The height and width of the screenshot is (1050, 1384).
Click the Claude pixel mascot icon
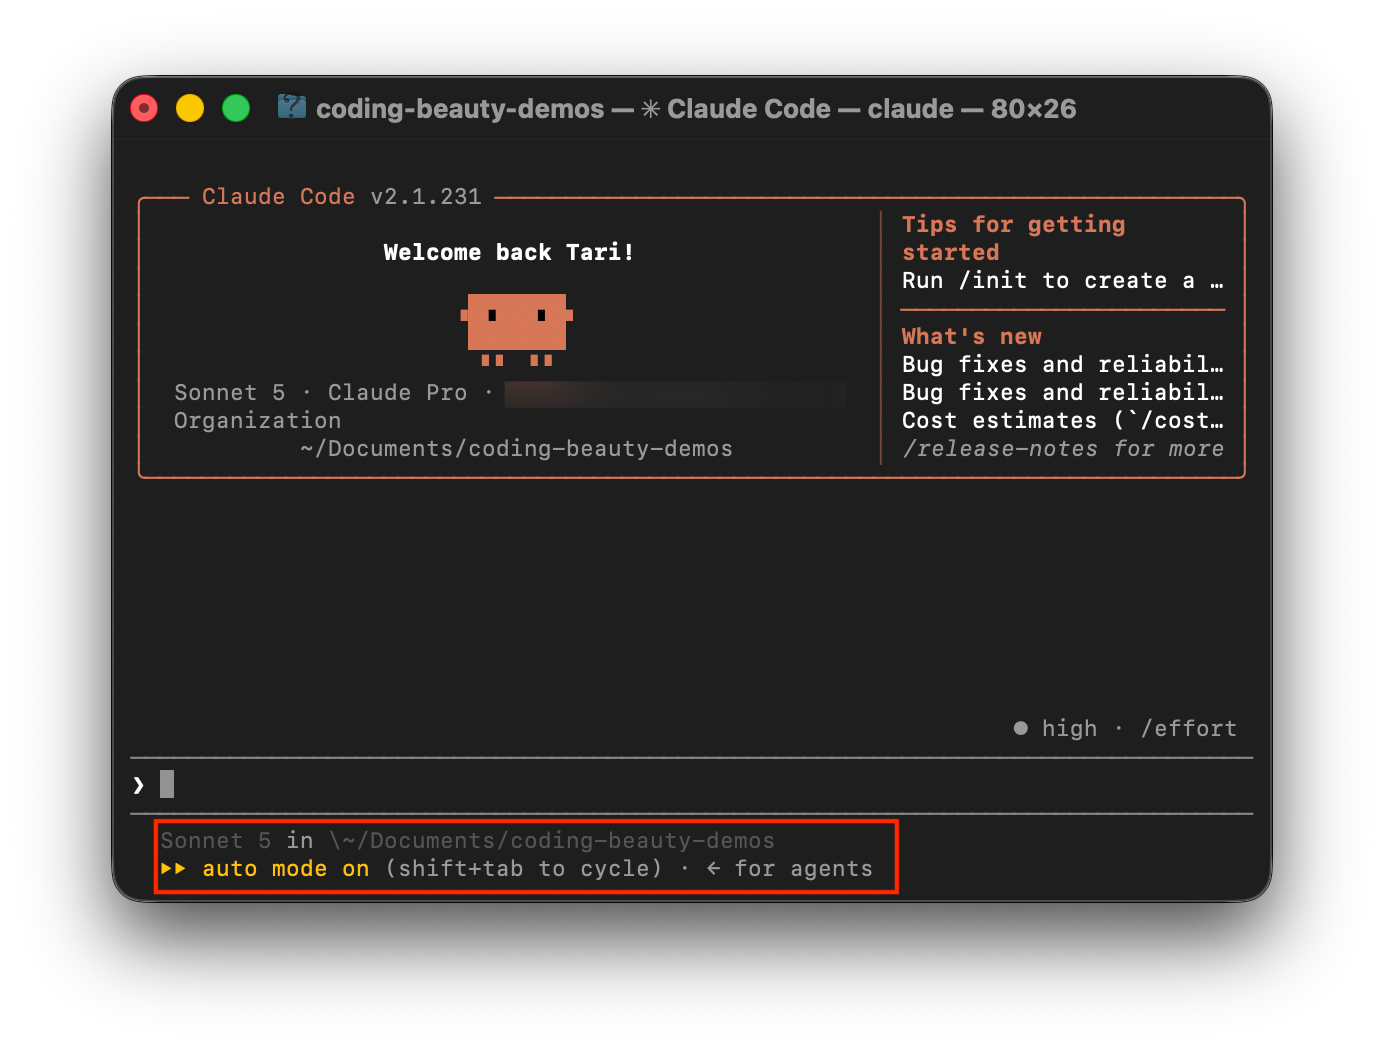(516, 329)
